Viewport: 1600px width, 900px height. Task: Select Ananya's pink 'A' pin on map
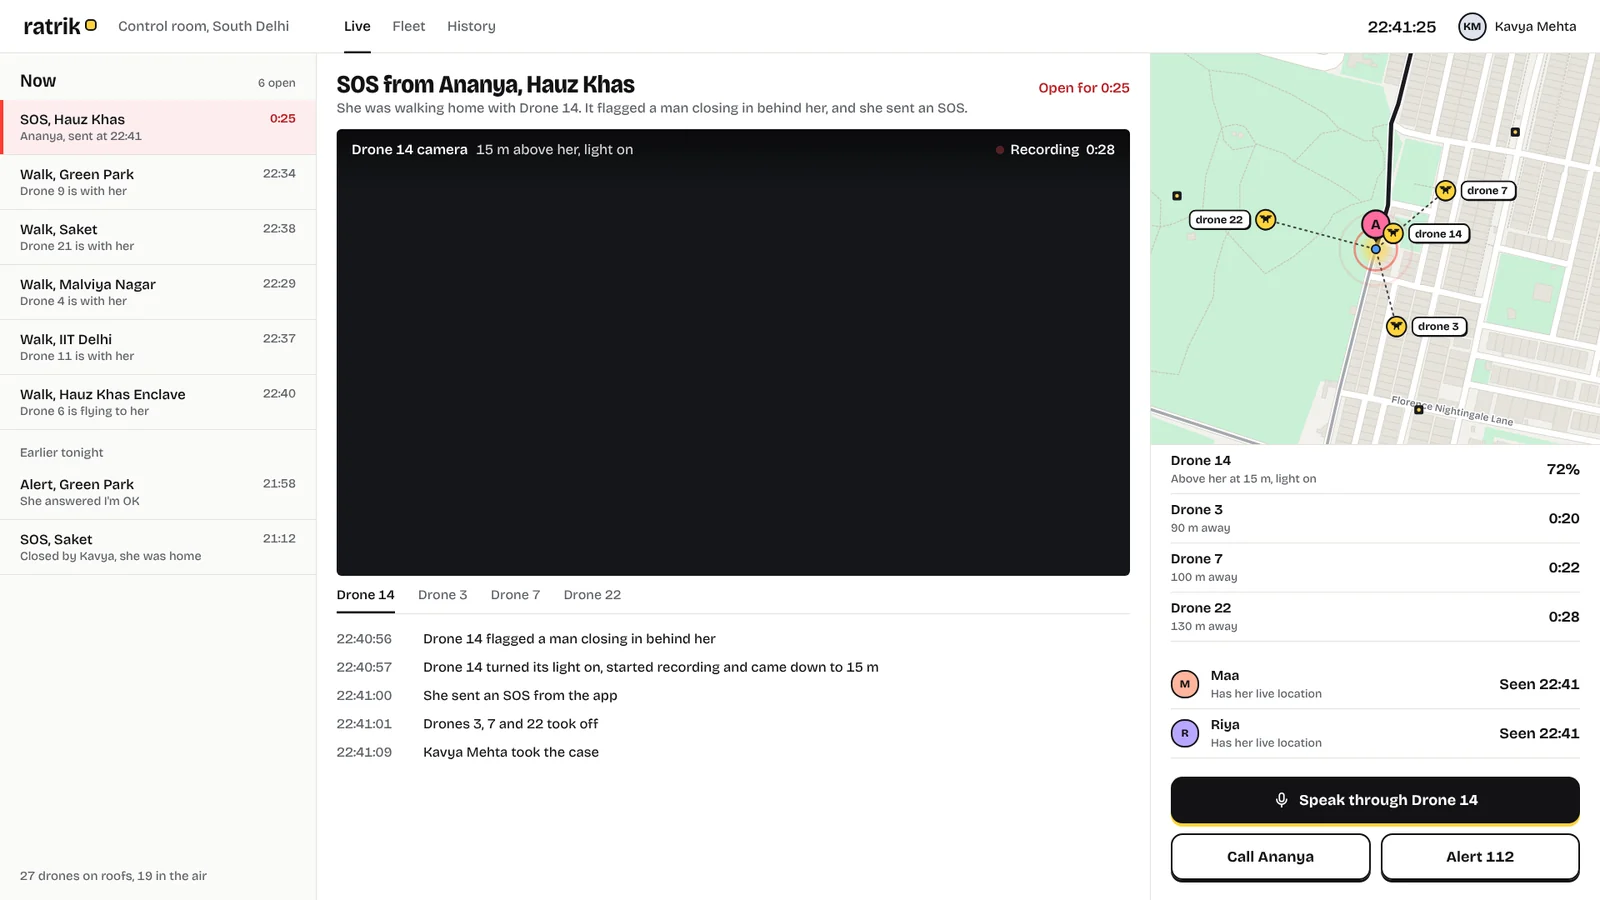[x=1375, y=225]
